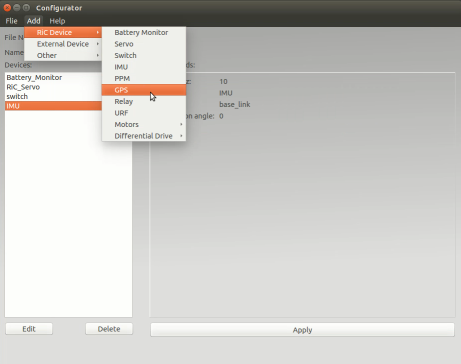The height and width of the screenshot is (364, 461).
Task: Expand the RiC Device submenu
Action: 63,32
